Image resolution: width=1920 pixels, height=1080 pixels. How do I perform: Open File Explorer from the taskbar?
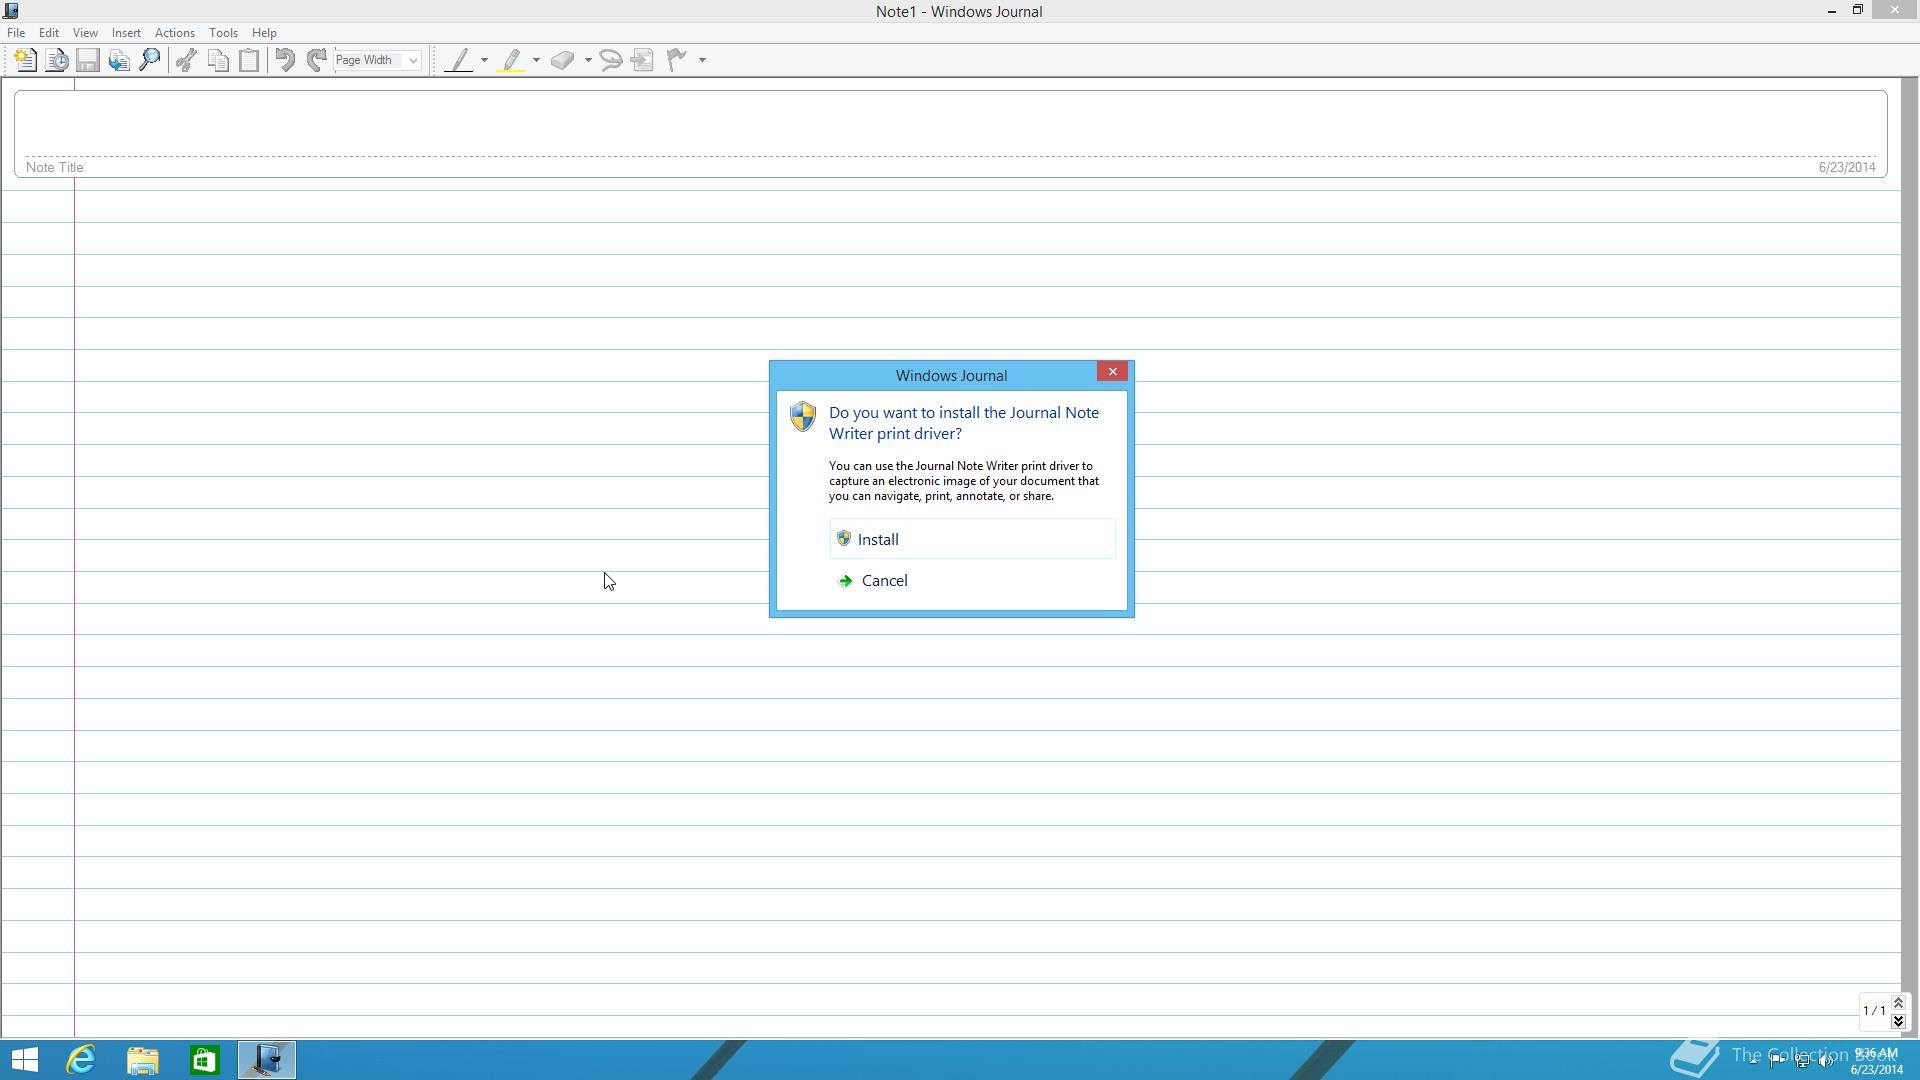pos(143,1060)
